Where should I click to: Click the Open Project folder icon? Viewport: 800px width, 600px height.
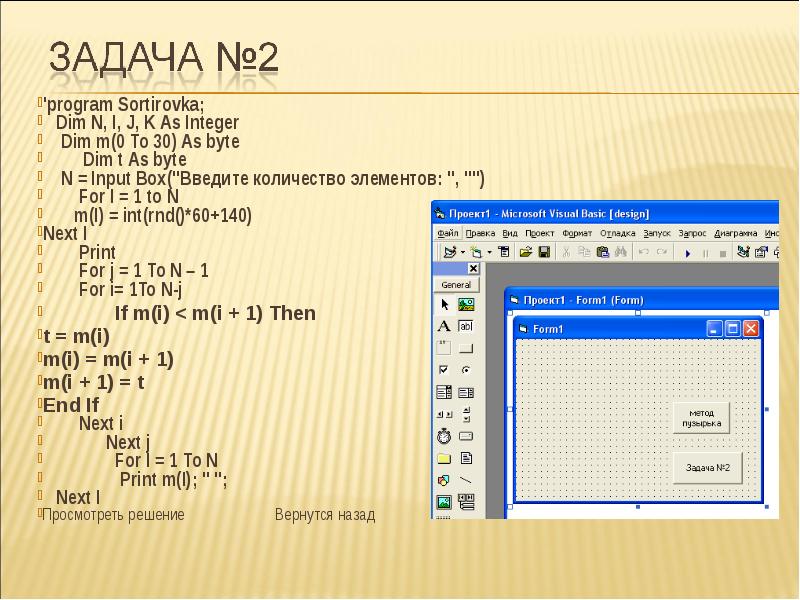(525, 252)
